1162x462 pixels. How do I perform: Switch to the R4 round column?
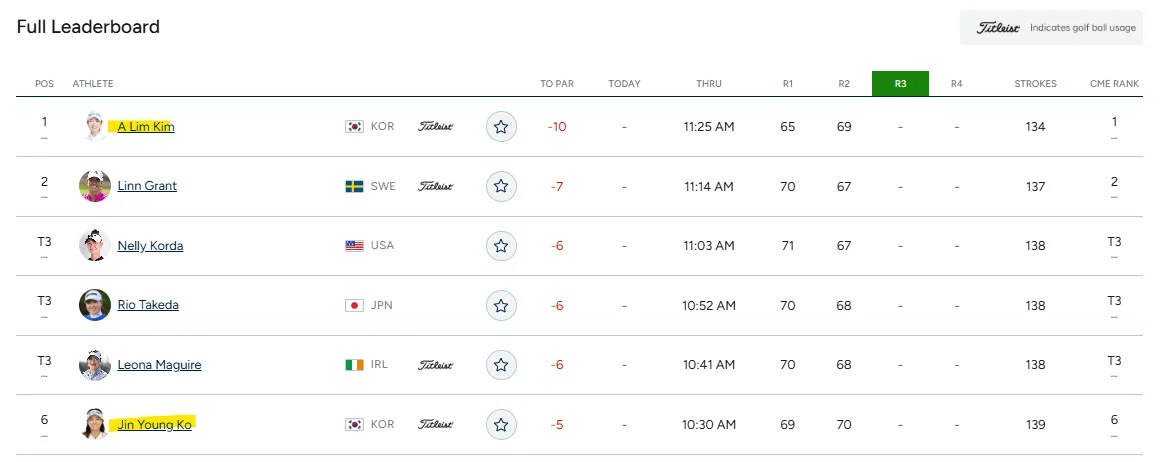957,84
